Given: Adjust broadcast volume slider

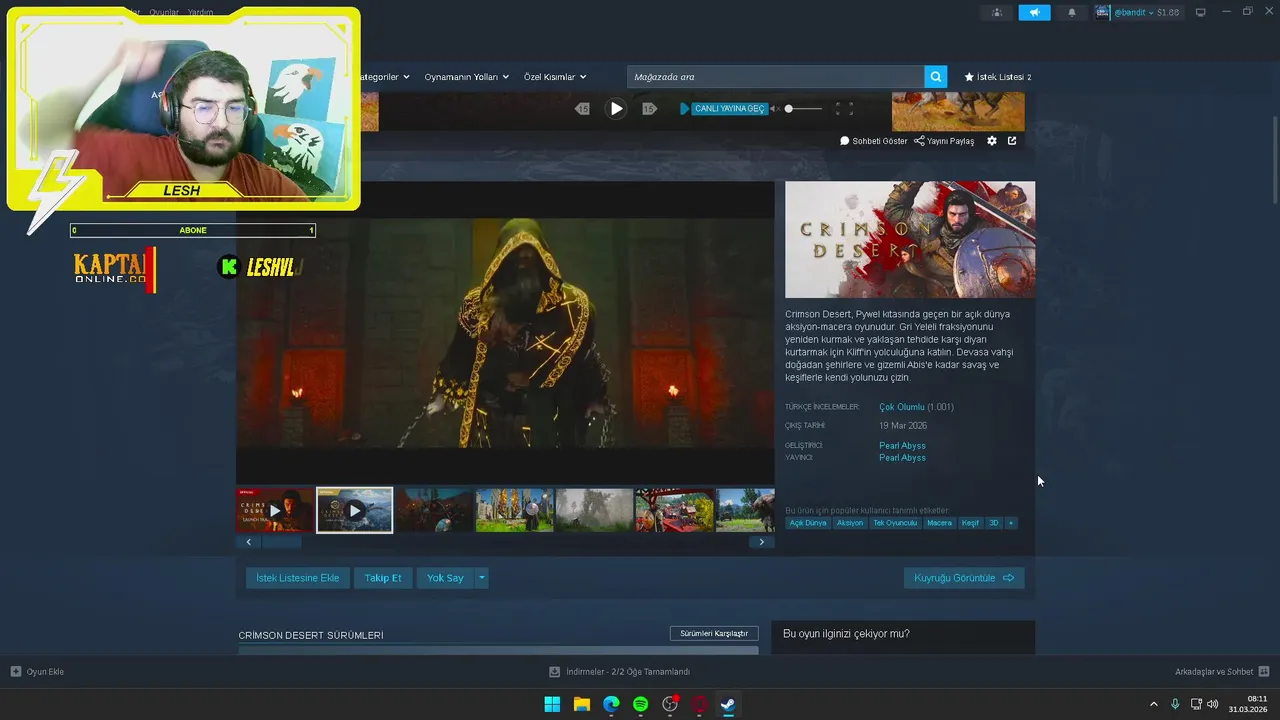Looking at the screenshot, I should pos(803,108).
